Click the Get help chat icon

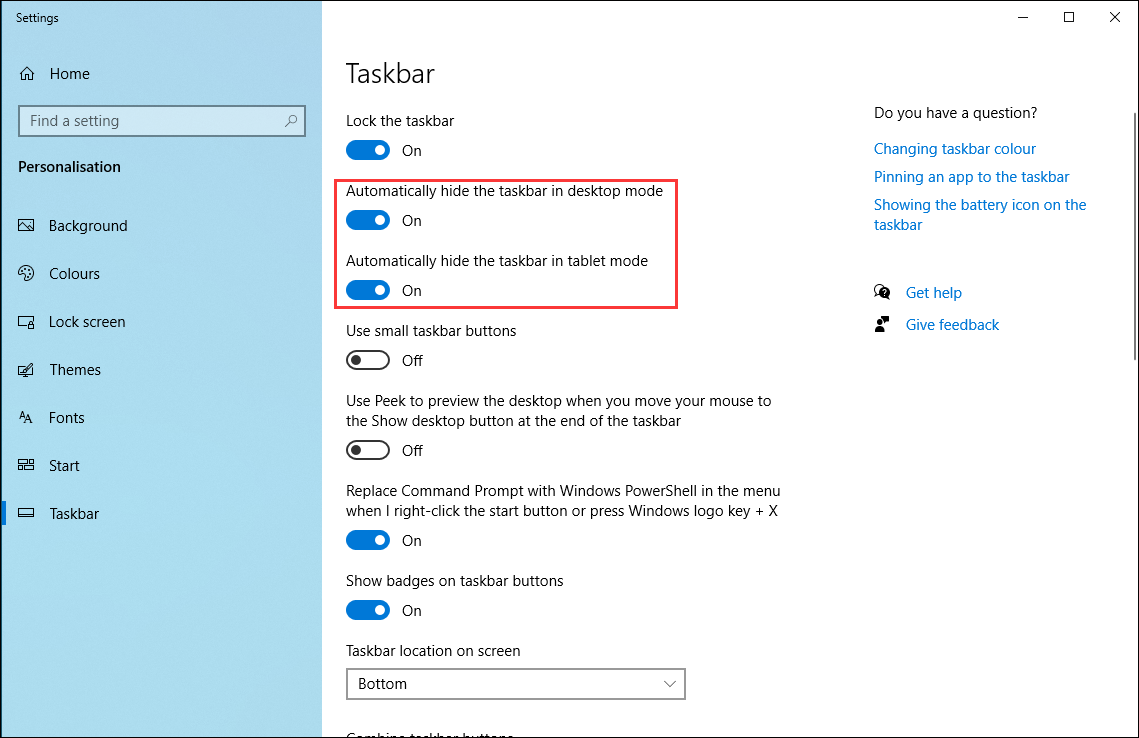(882, 293)
